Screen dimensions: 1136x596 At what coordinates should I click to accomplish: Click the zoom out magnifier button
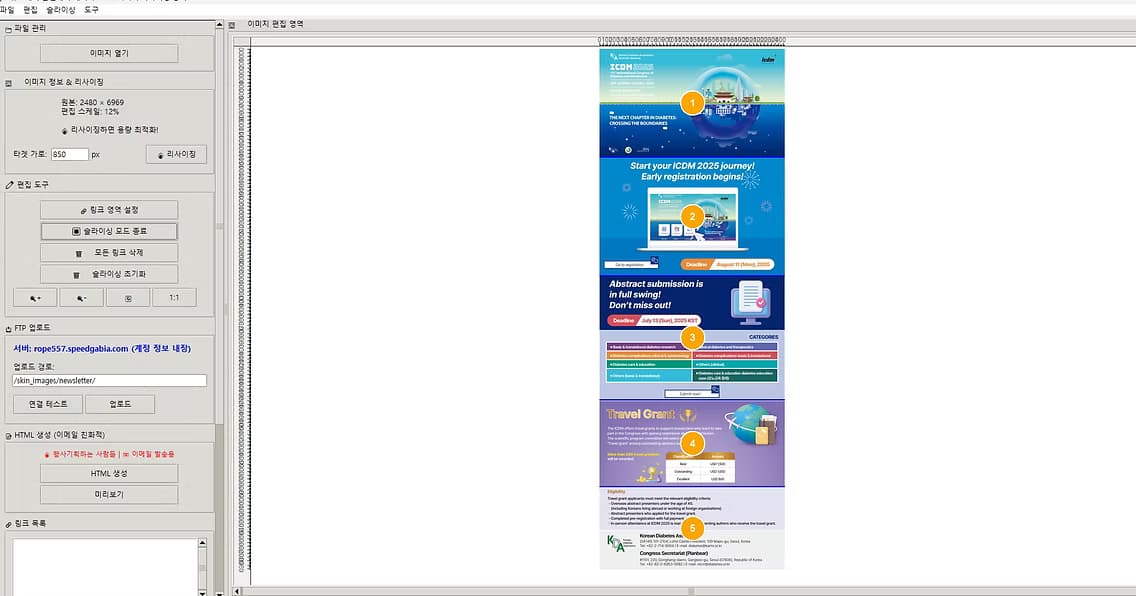81,298
